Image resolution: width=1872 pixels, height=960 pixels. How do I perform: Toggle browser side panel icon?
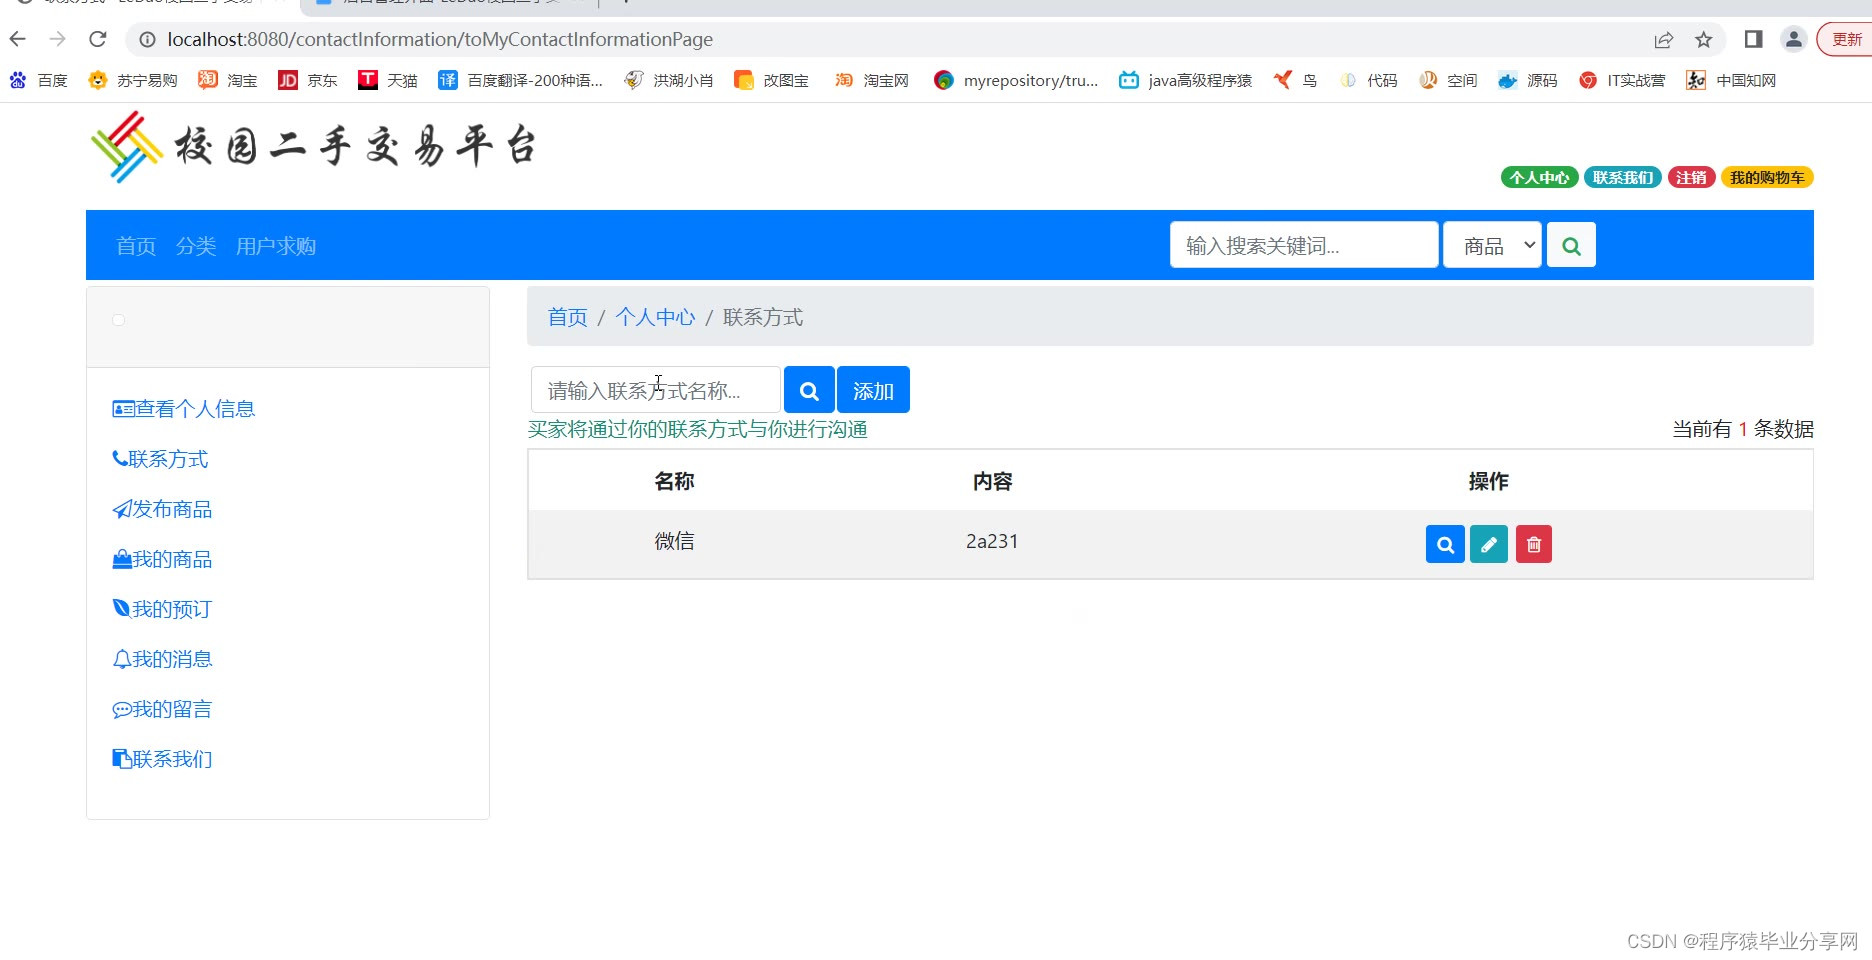pos(1753,39)
